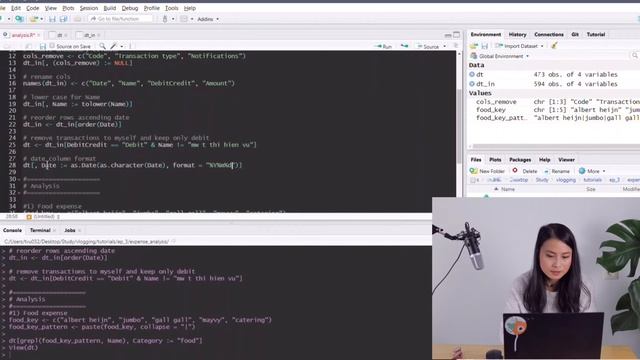
Task: Save file icon in source editor toolbar
Action: 42,47
